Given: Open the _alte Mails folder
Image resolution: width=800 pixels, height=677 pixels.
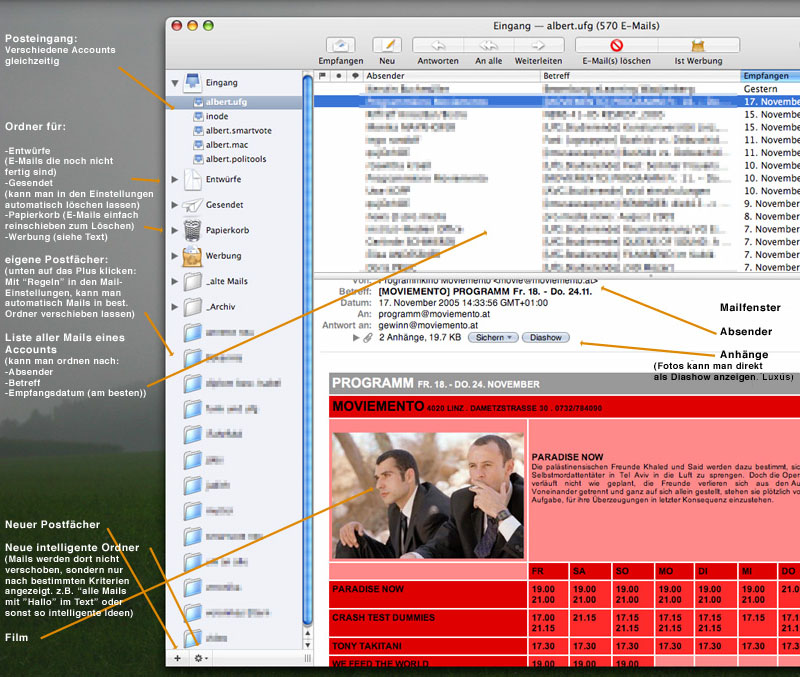Looking at the screenshot, I should click(226, 281).
